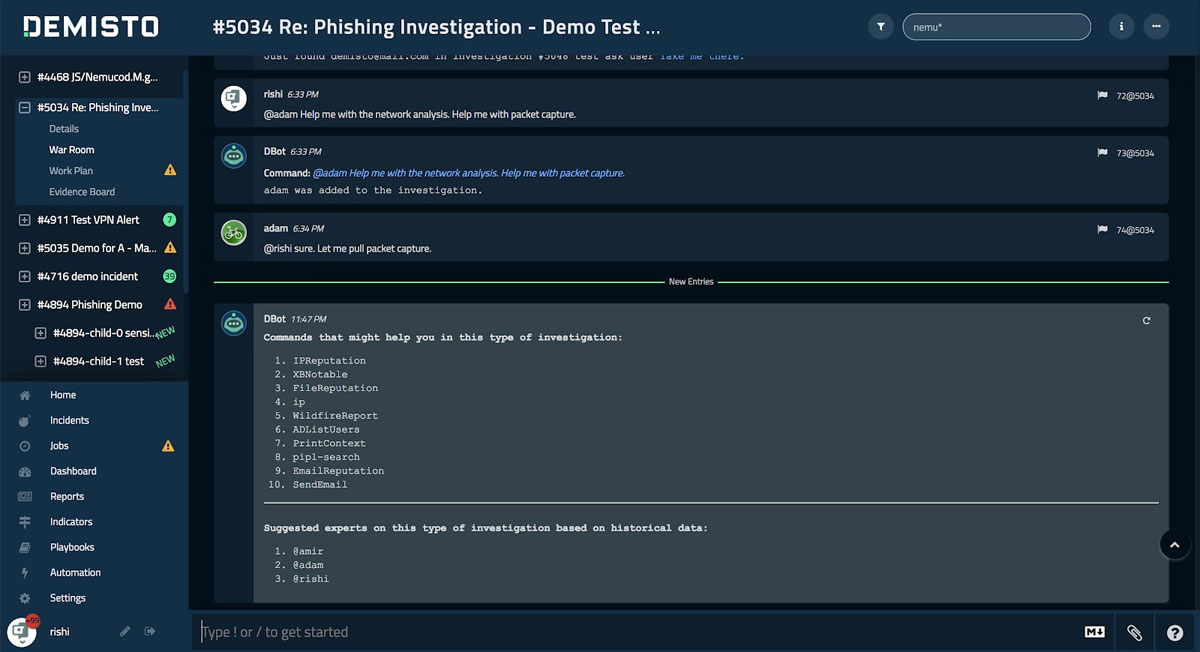Click ADListUsers in command list
Viewport: 1200px width, 652px height.
point(326,430)
